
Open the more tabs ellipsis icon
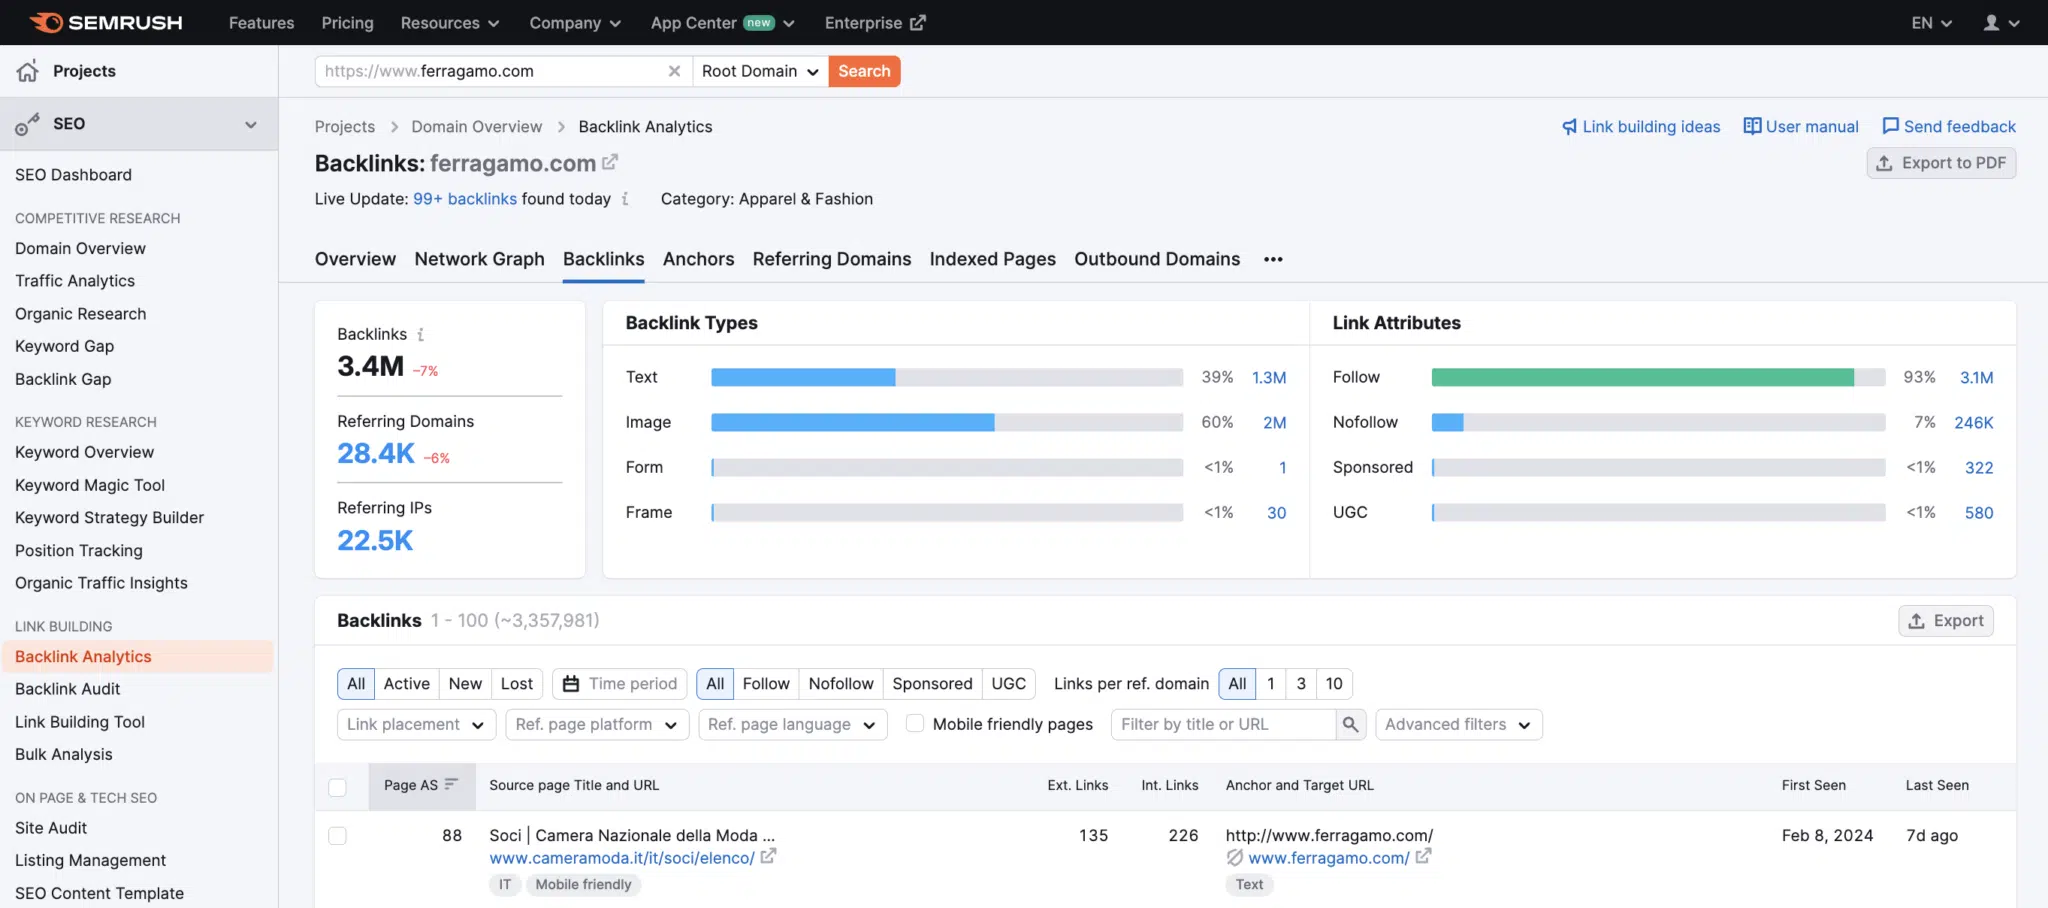(1273, 259)
